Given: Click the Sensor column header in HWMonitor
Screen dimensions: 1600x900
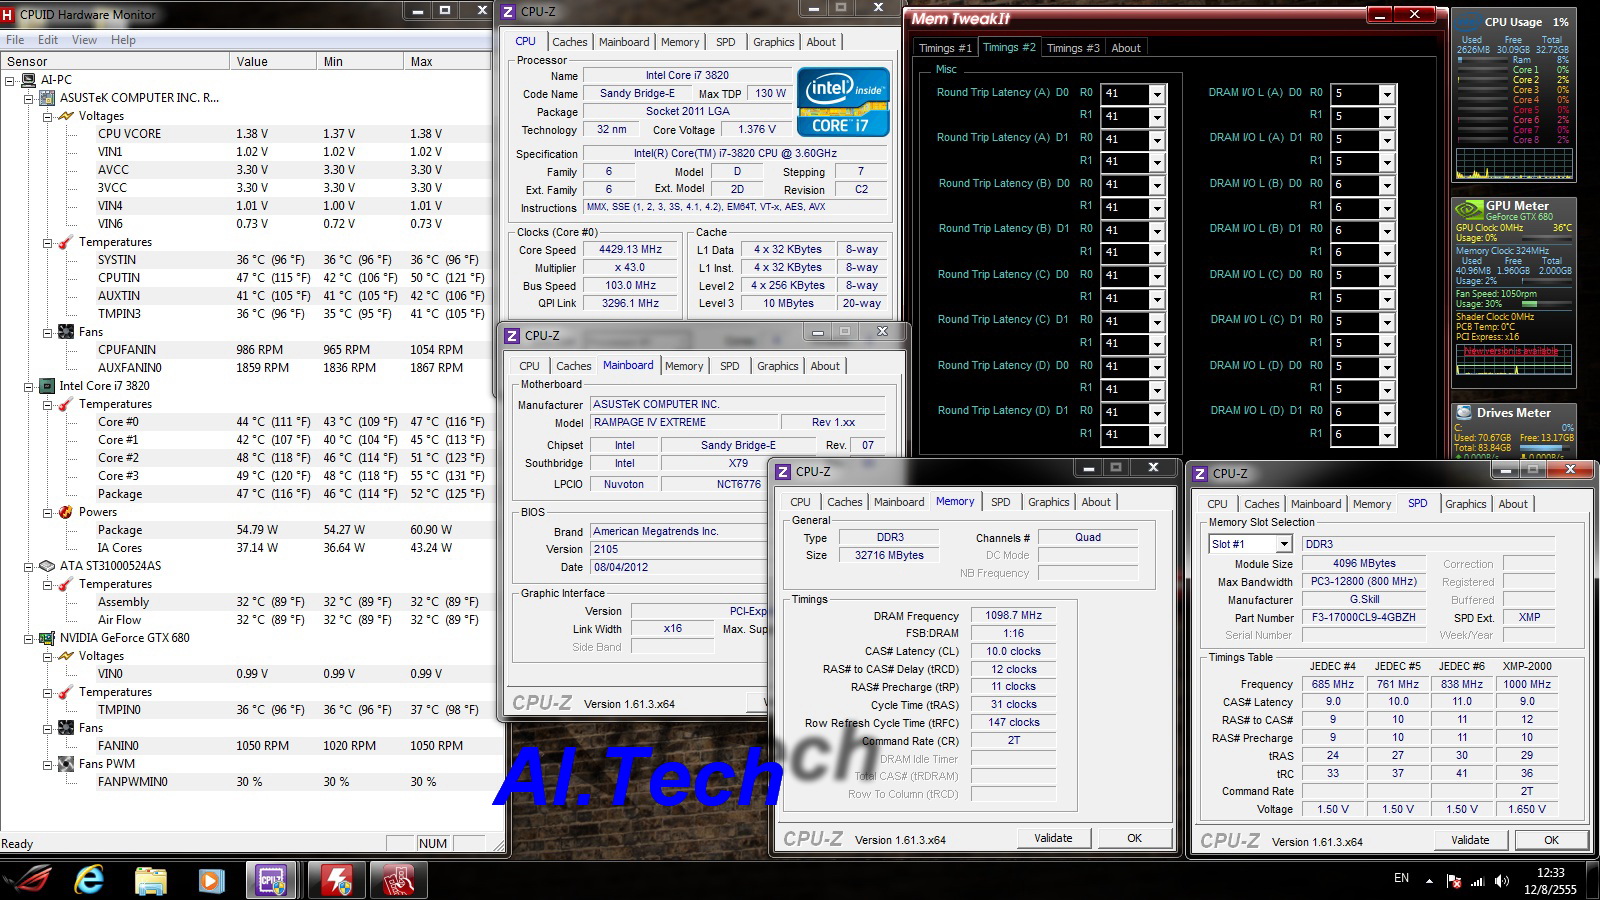Looking at the screenshot, I should point(115,62).
